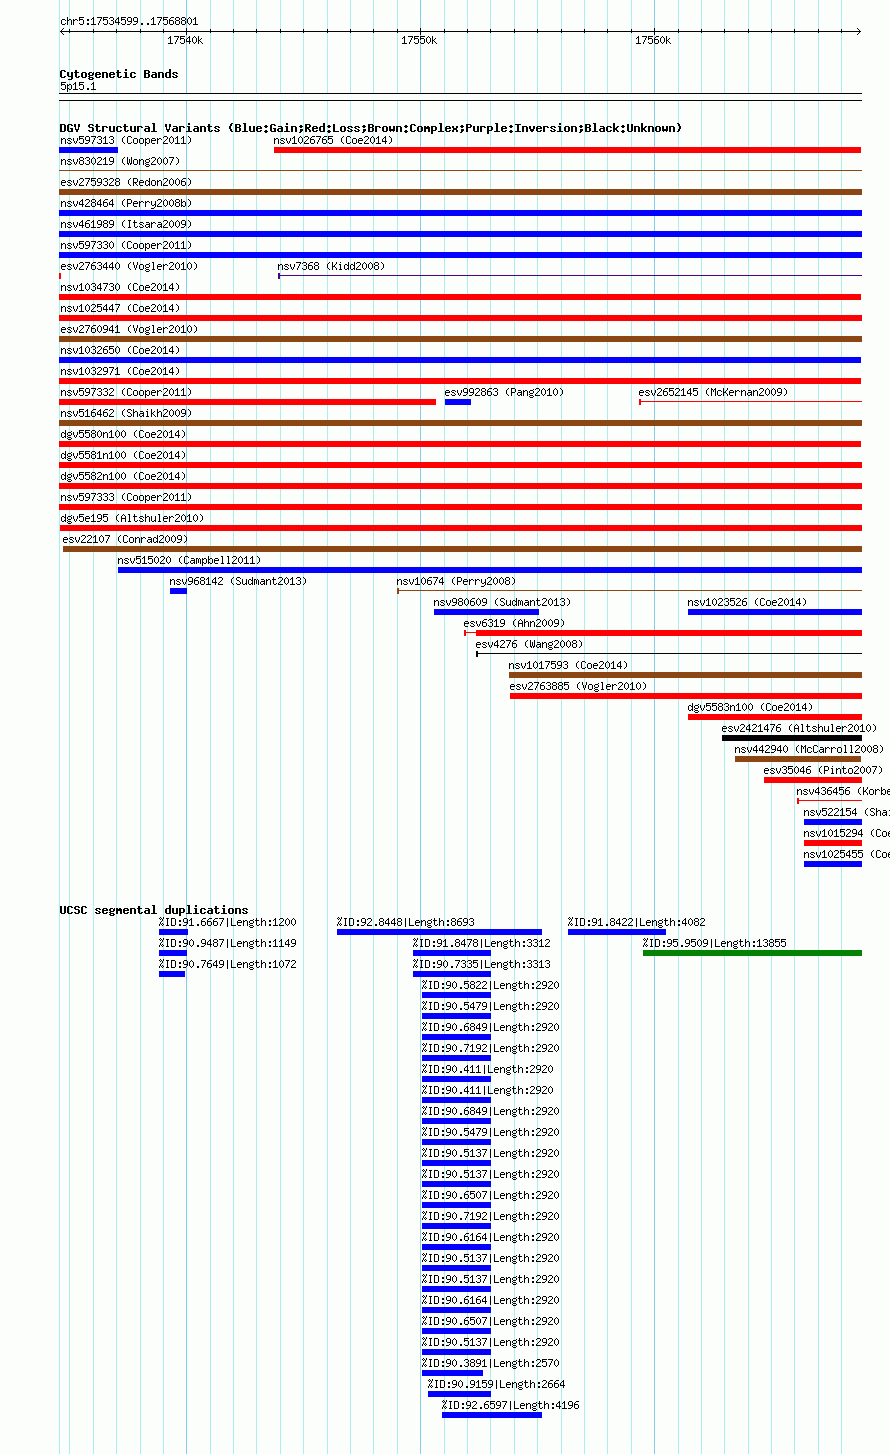The image size is (890, 1454).
Task: Click the %ID:91.8422|Length:4082 duplication label
Action: 636,923
